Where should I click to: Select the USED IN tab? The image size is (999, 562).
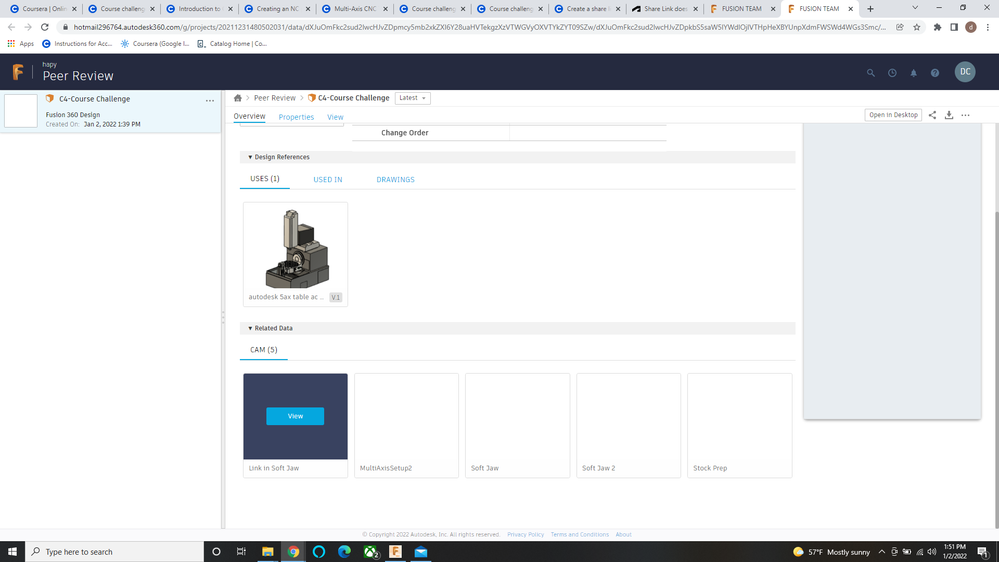327,180
